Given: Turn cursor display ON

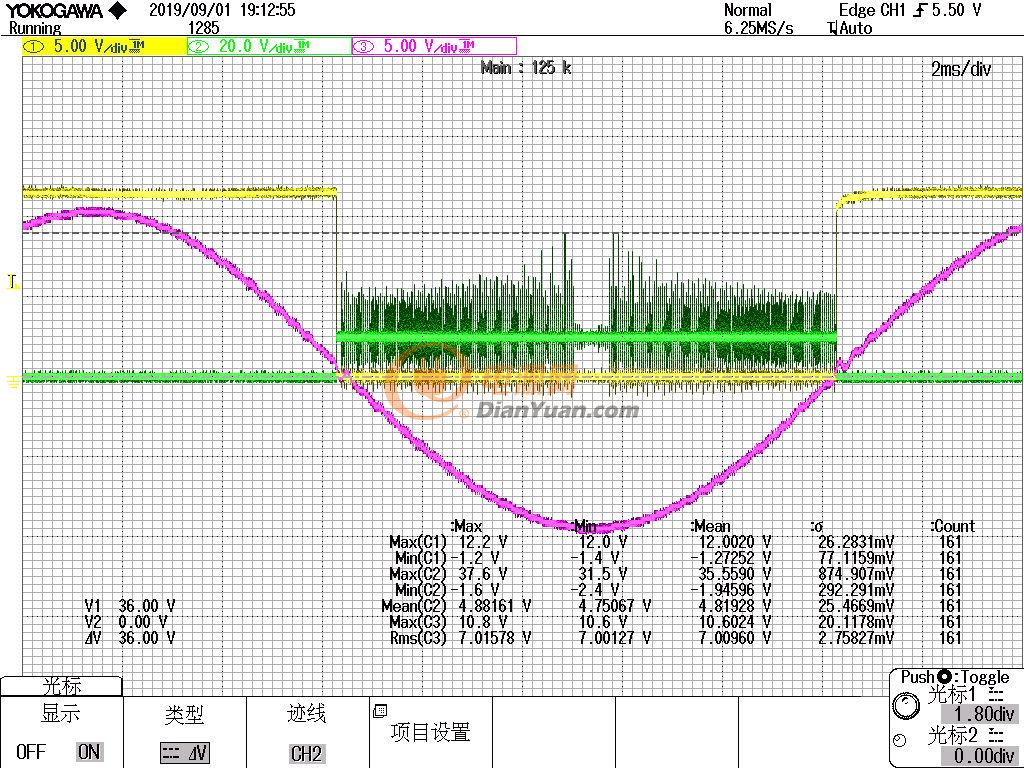Looking at the screenshot, I should 89,751.
